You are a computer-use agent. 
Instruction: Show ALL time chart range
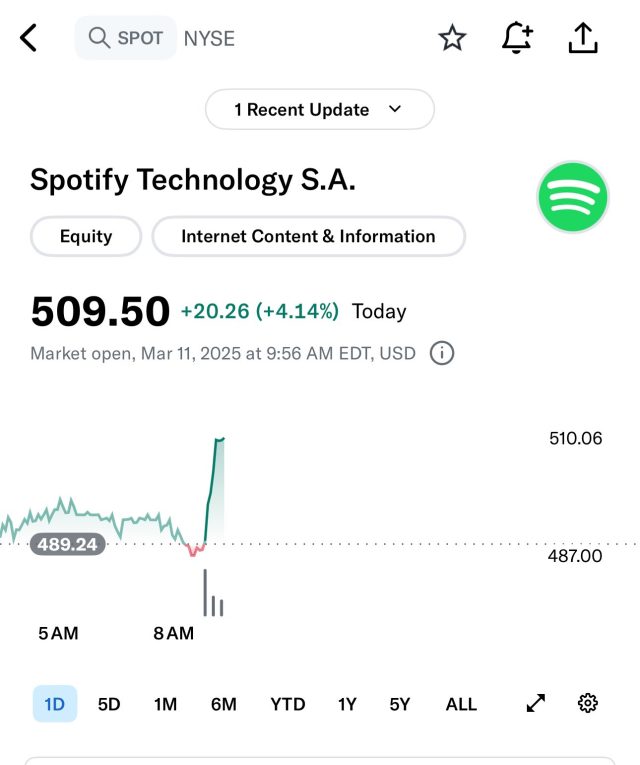pos(461,704)
